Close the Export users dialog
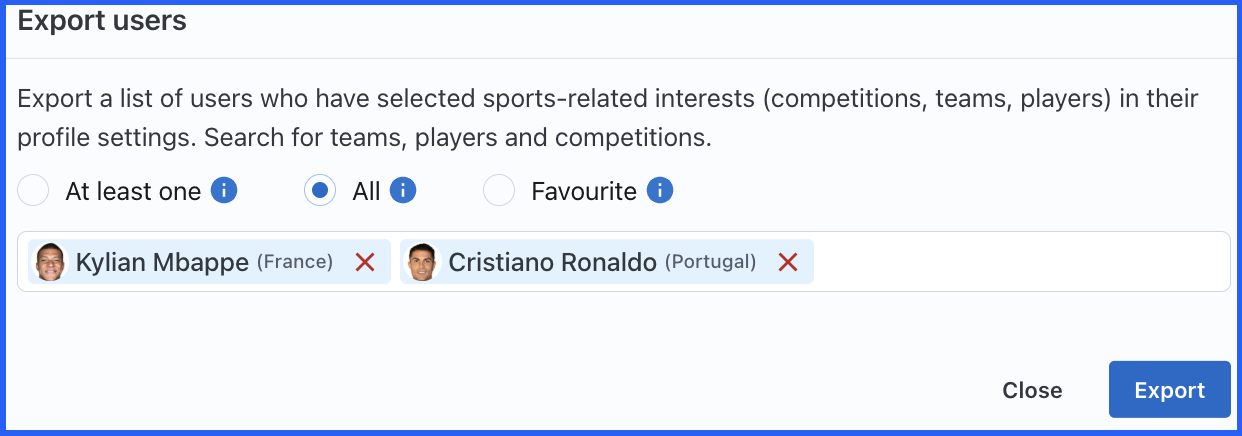The width and height of the screenshot is (1242, 436). pyautogui.click(x=1032, y=390)
